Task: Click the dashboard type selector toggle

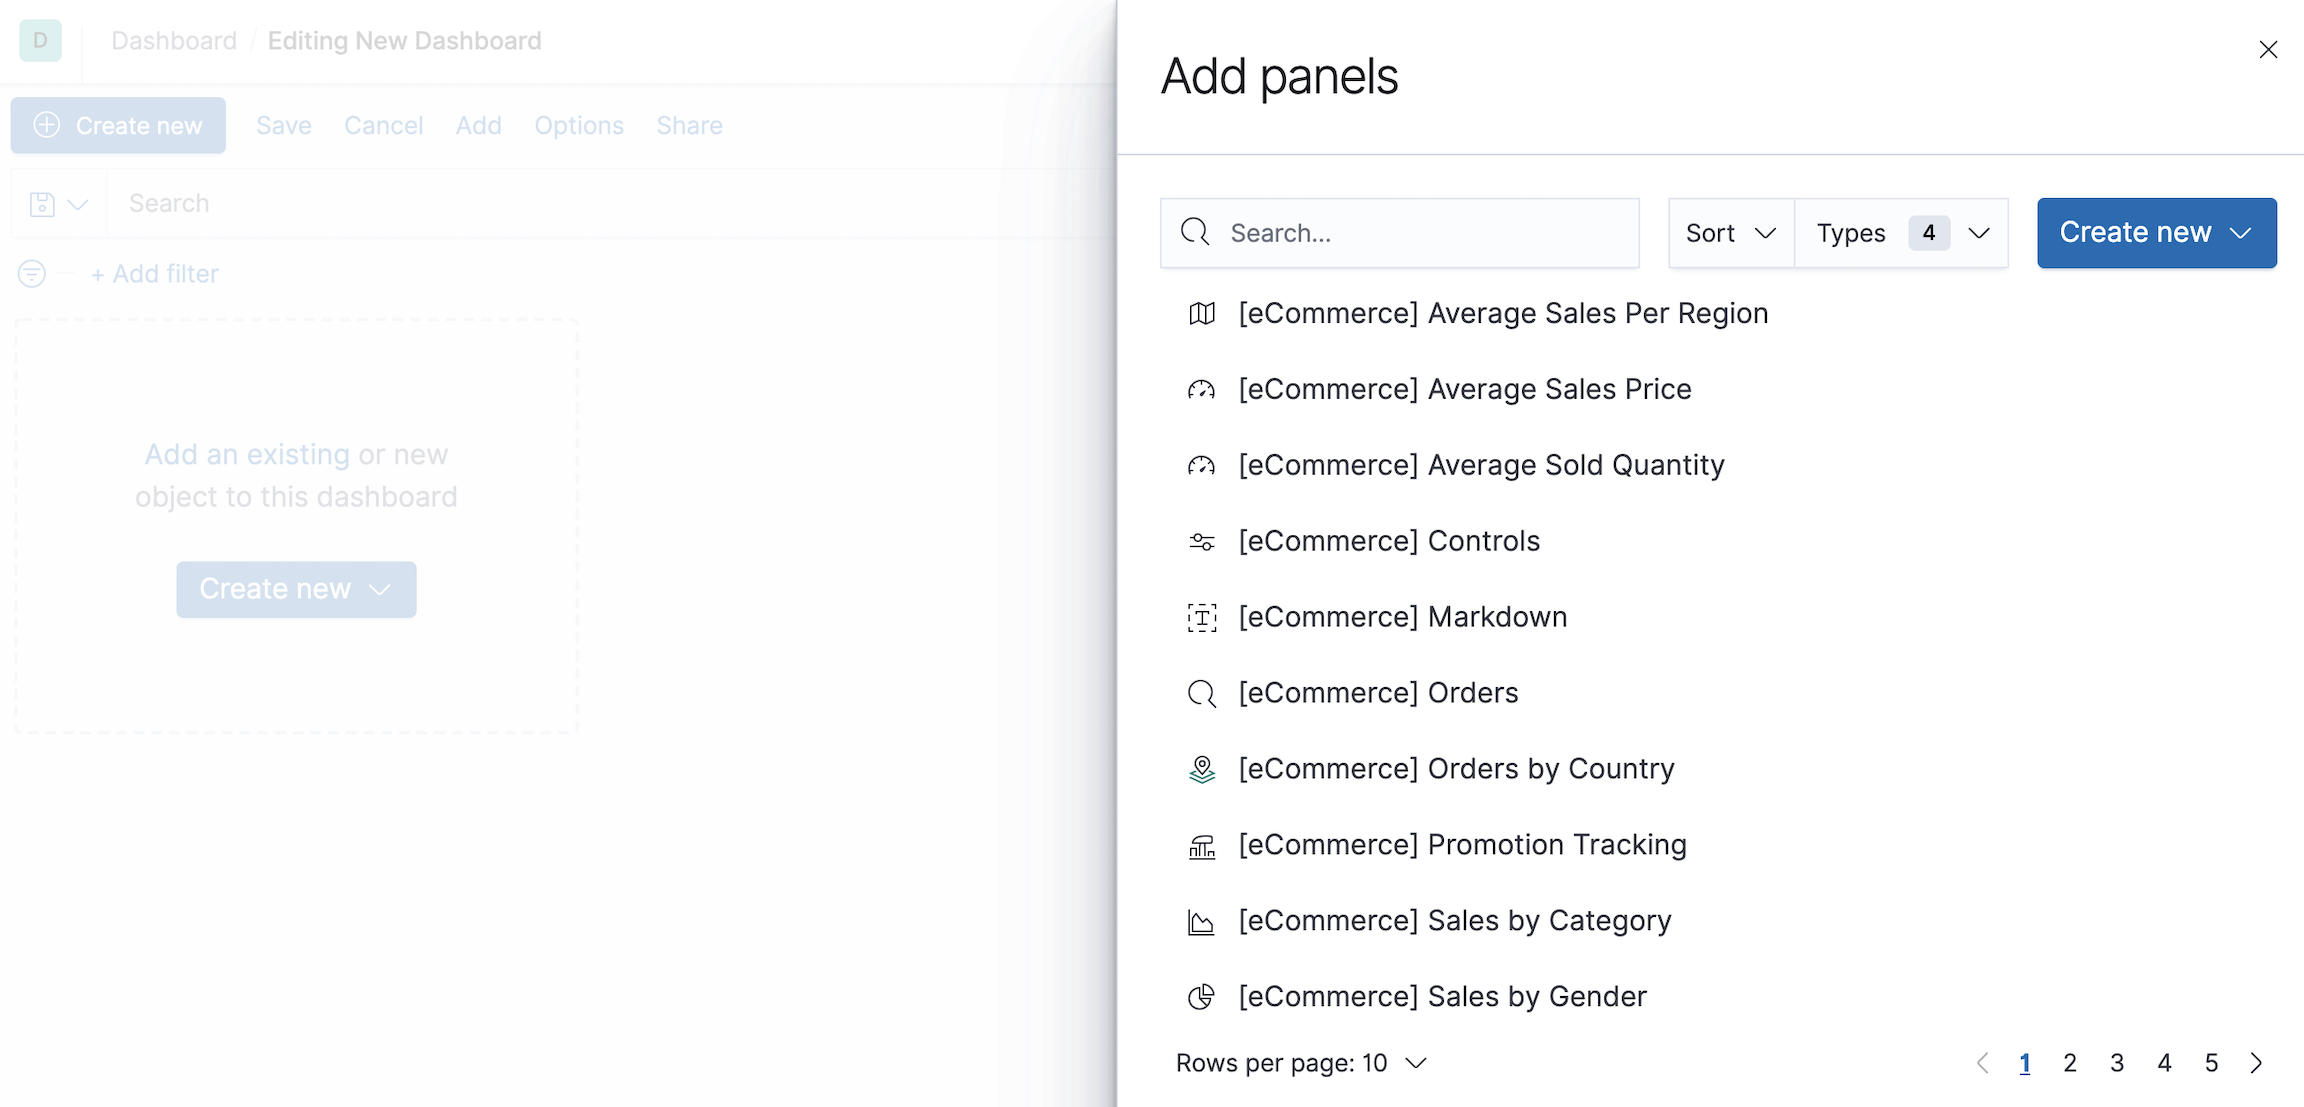Action: (x=1901, y=231)
